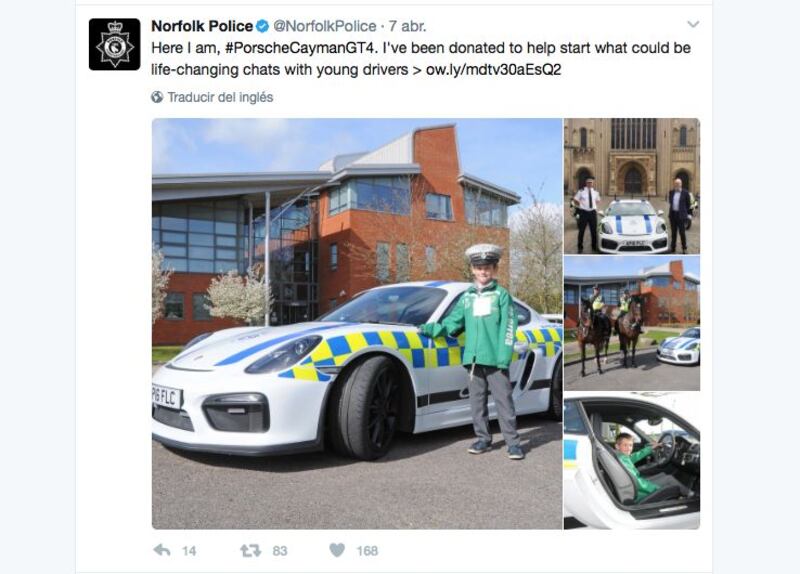800x574 pixels.
Task: Click the reply arrow icon
Action: (x=162, y=550)
